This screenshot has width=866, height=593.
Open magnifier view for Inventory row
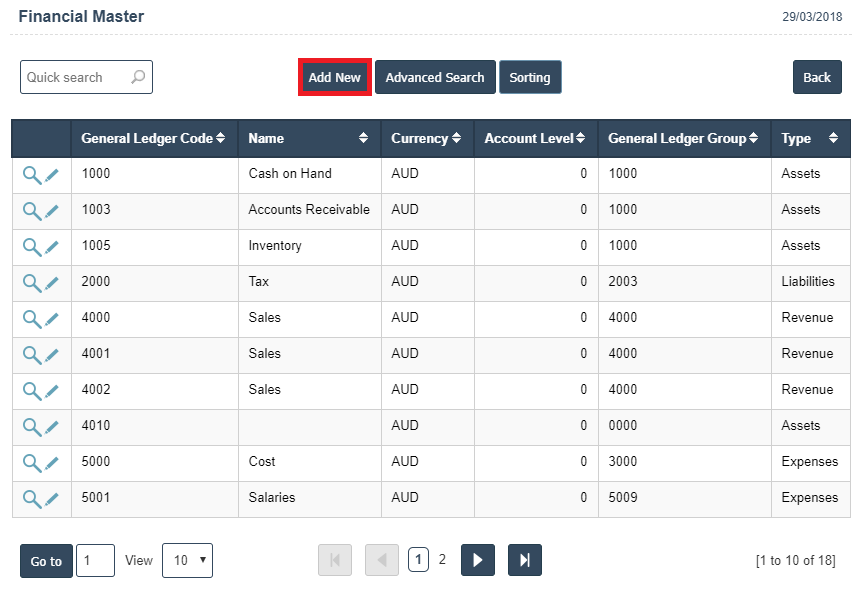point(32,247)
